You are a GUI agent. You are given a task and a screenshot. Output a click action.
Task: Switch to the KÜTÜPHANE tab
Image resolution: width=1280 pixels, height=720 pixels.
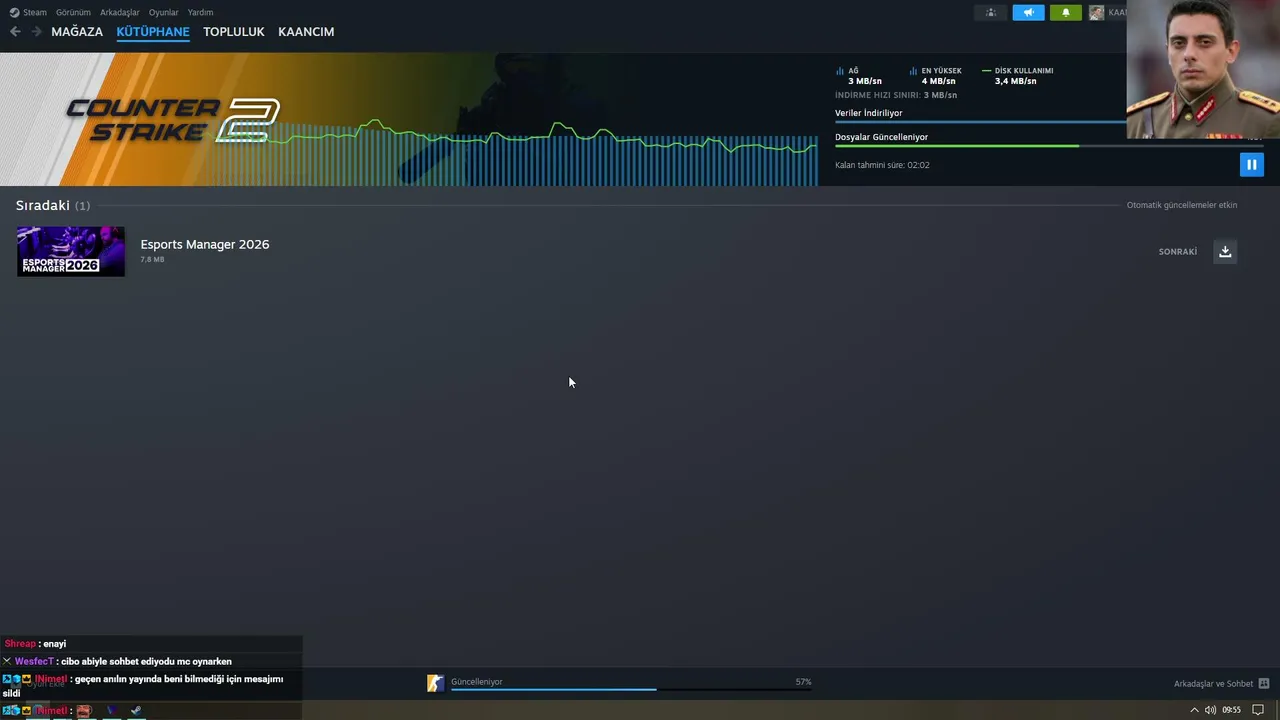pos(153,32)
